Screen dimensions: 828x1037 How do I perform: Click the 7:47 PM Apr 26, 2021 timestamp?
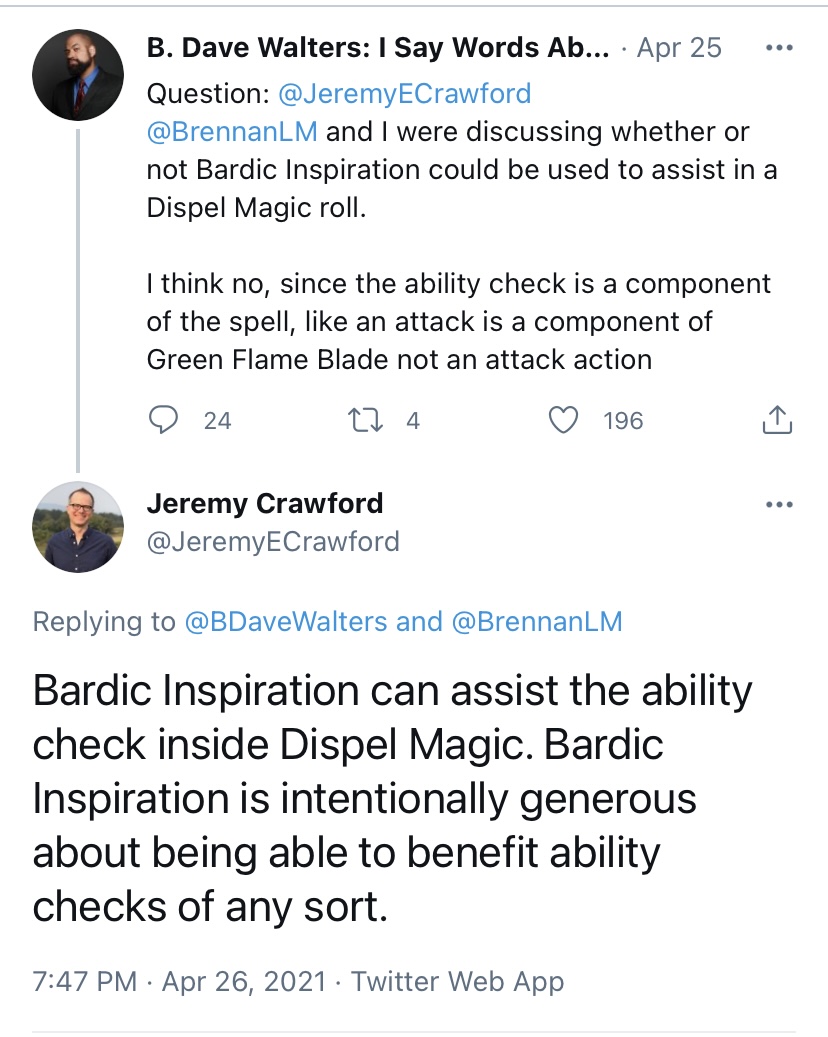180,981
